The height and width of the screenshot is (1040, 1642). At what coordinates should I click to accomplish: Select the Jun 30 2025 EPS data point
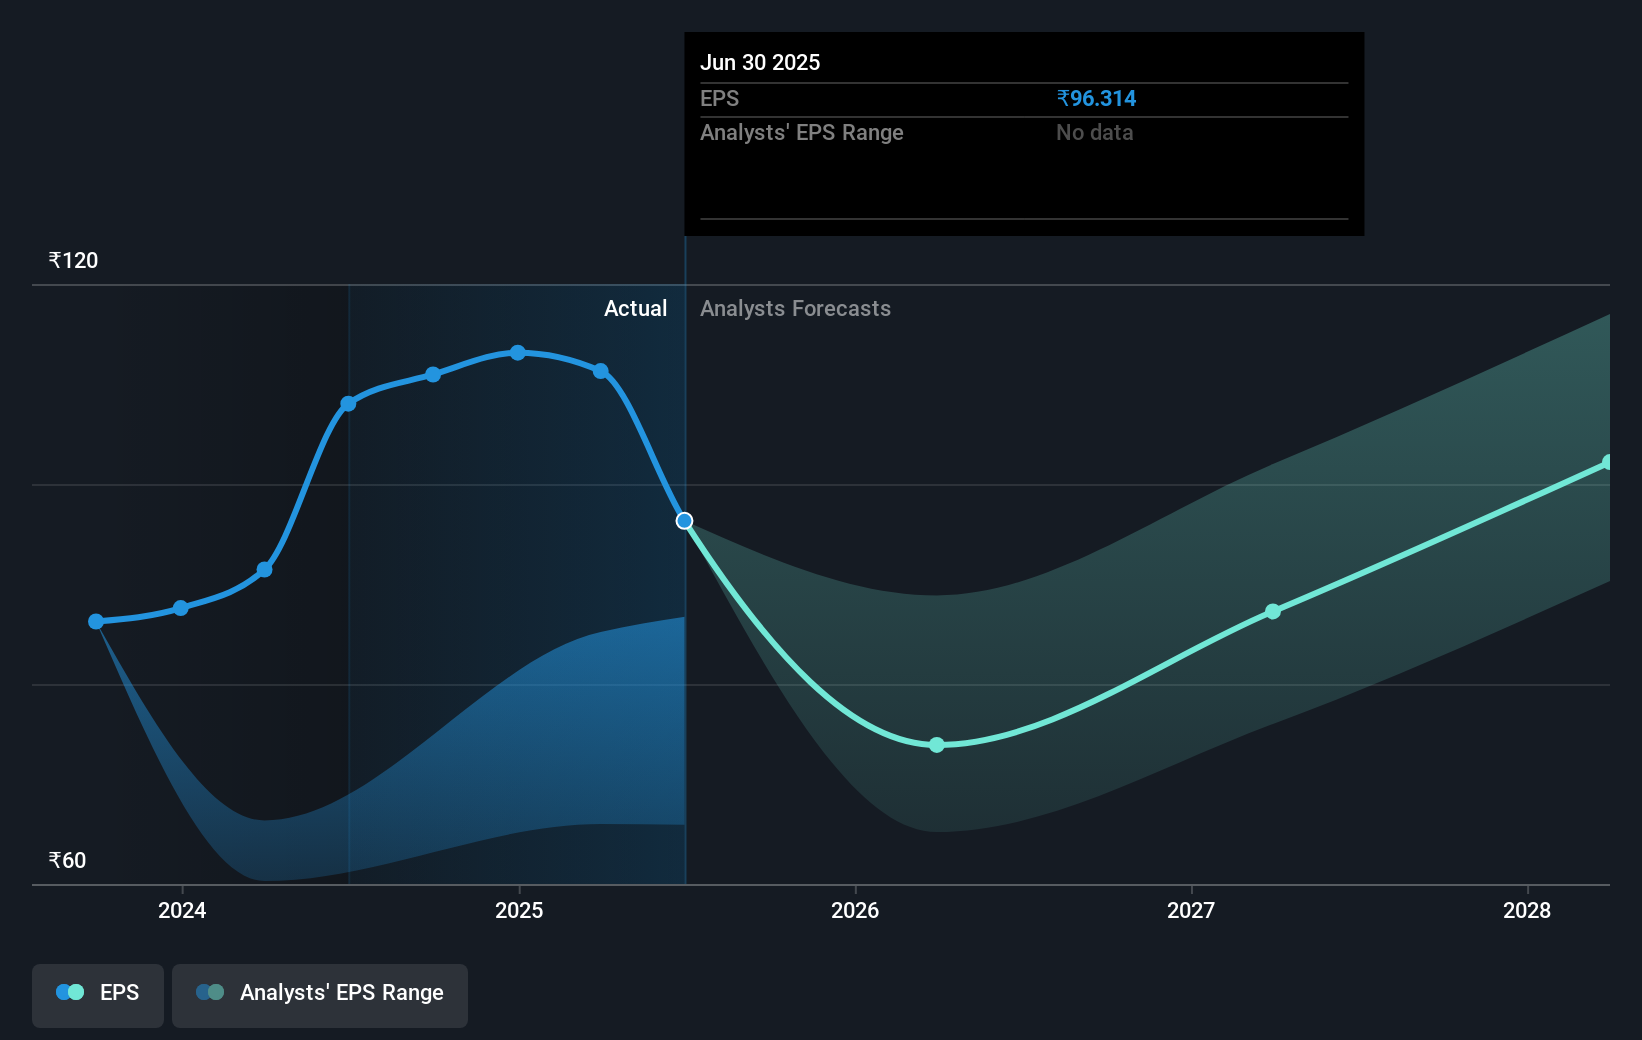[x=684, y=521]
